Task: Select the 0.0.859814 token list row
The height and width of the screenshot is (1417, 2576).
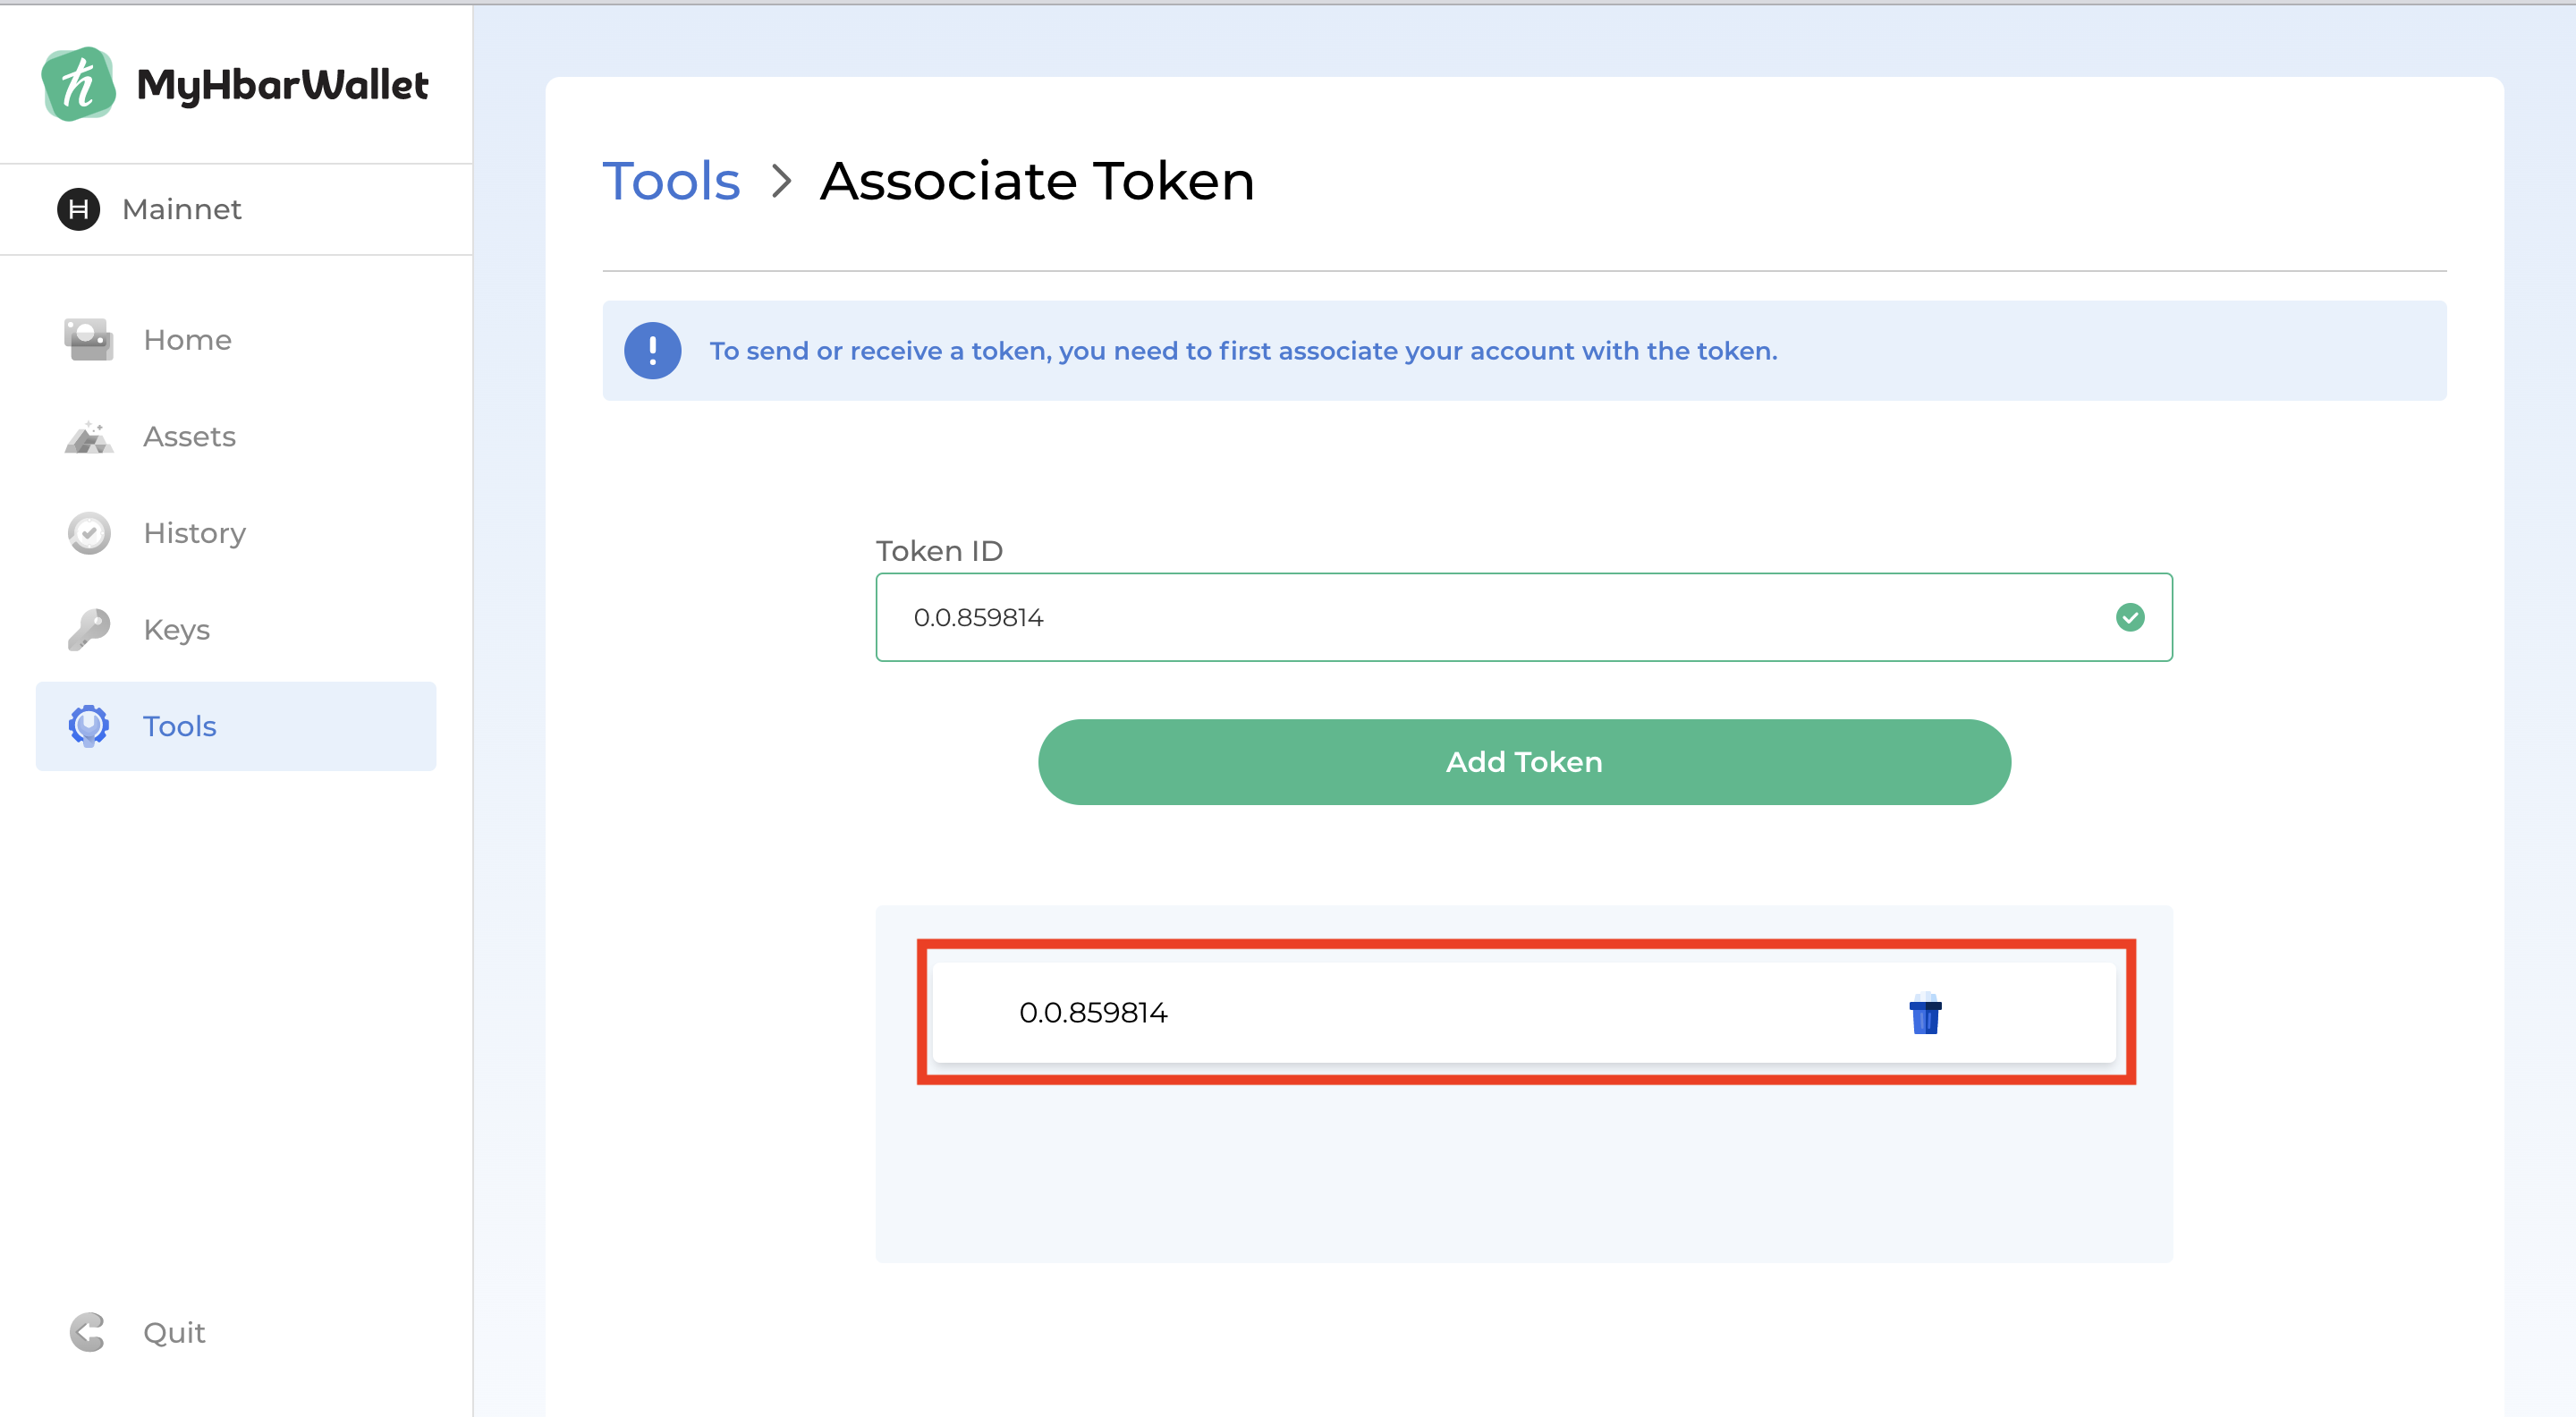Action: click(1400, 1013)
